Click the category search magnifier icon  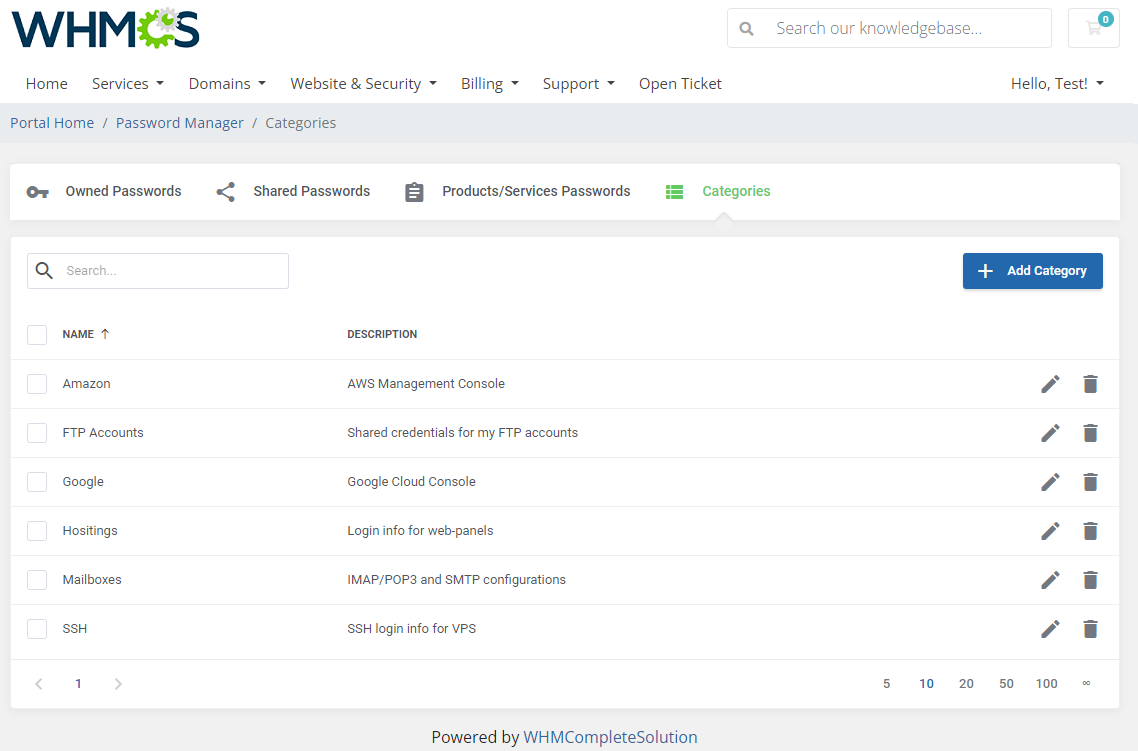pyautogui.click(x=44, y=271)
